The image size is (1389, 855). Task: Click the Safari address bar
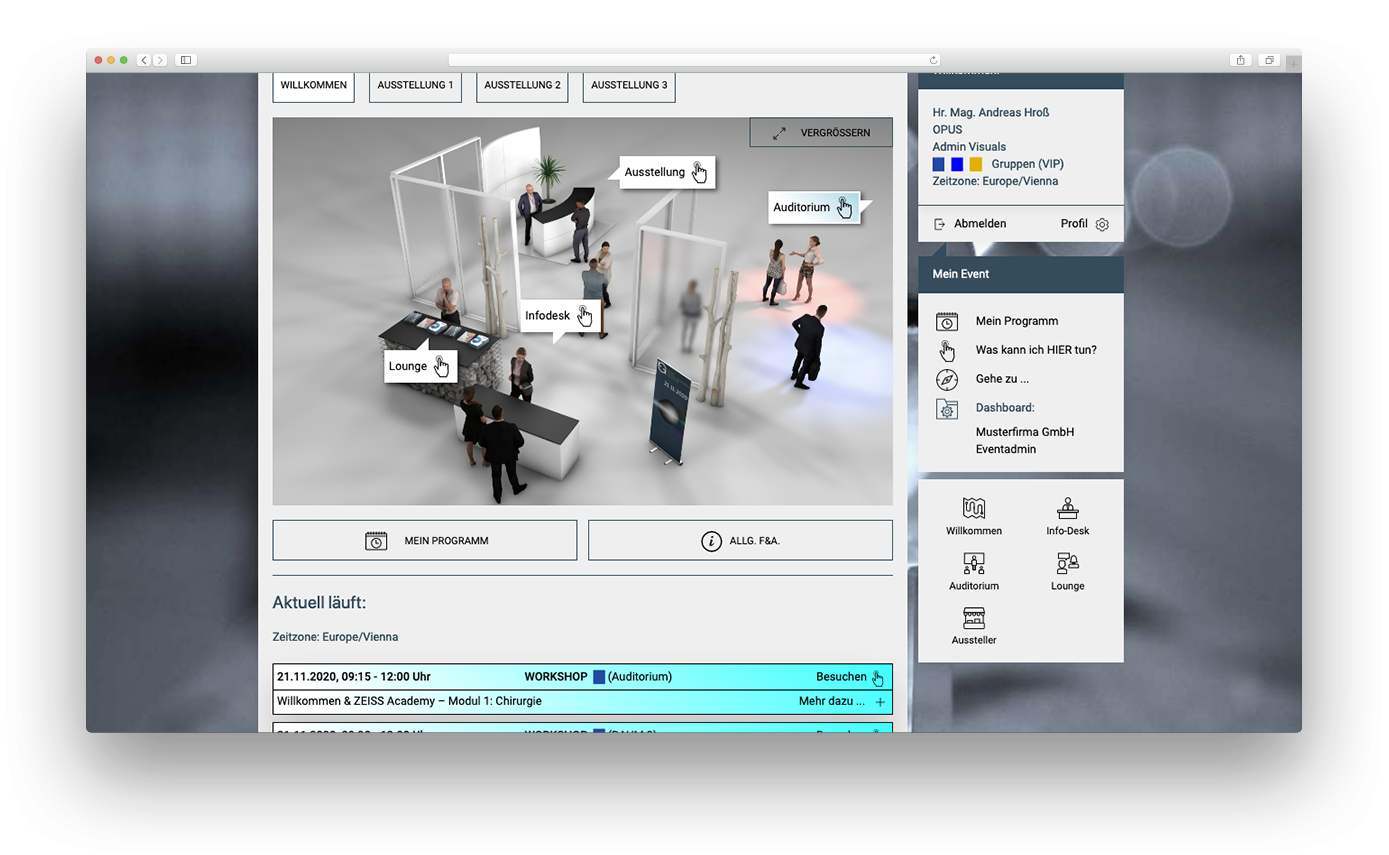[694, 60]
